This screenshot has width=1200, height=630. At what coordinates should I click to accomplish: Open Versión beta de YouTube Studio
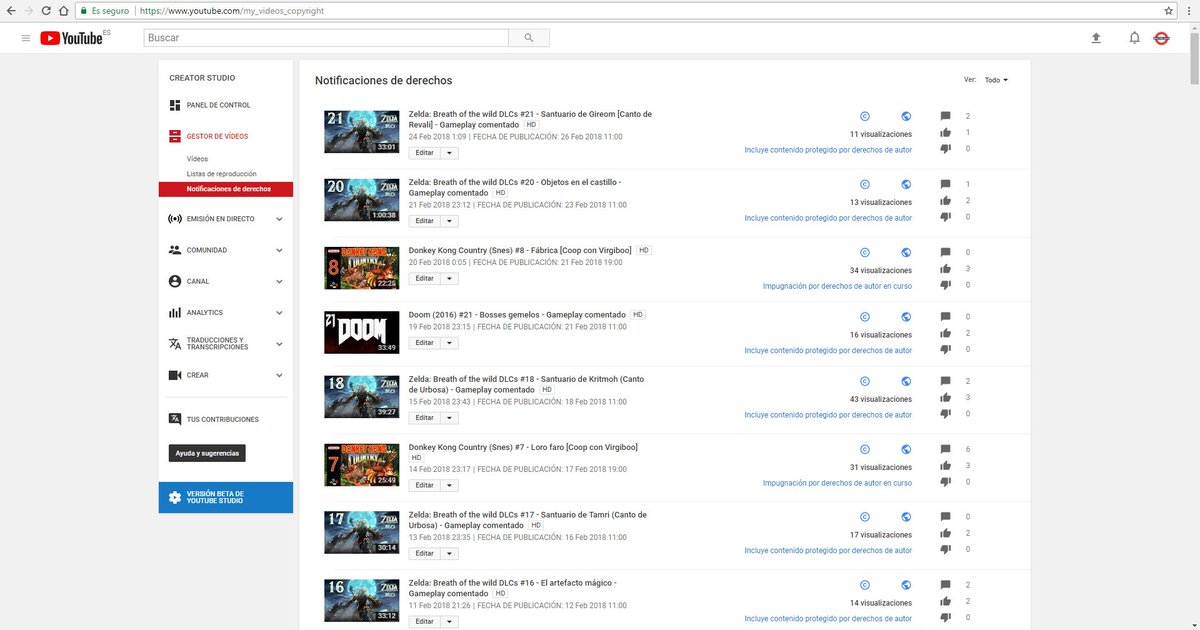click(x=226, y=497)
